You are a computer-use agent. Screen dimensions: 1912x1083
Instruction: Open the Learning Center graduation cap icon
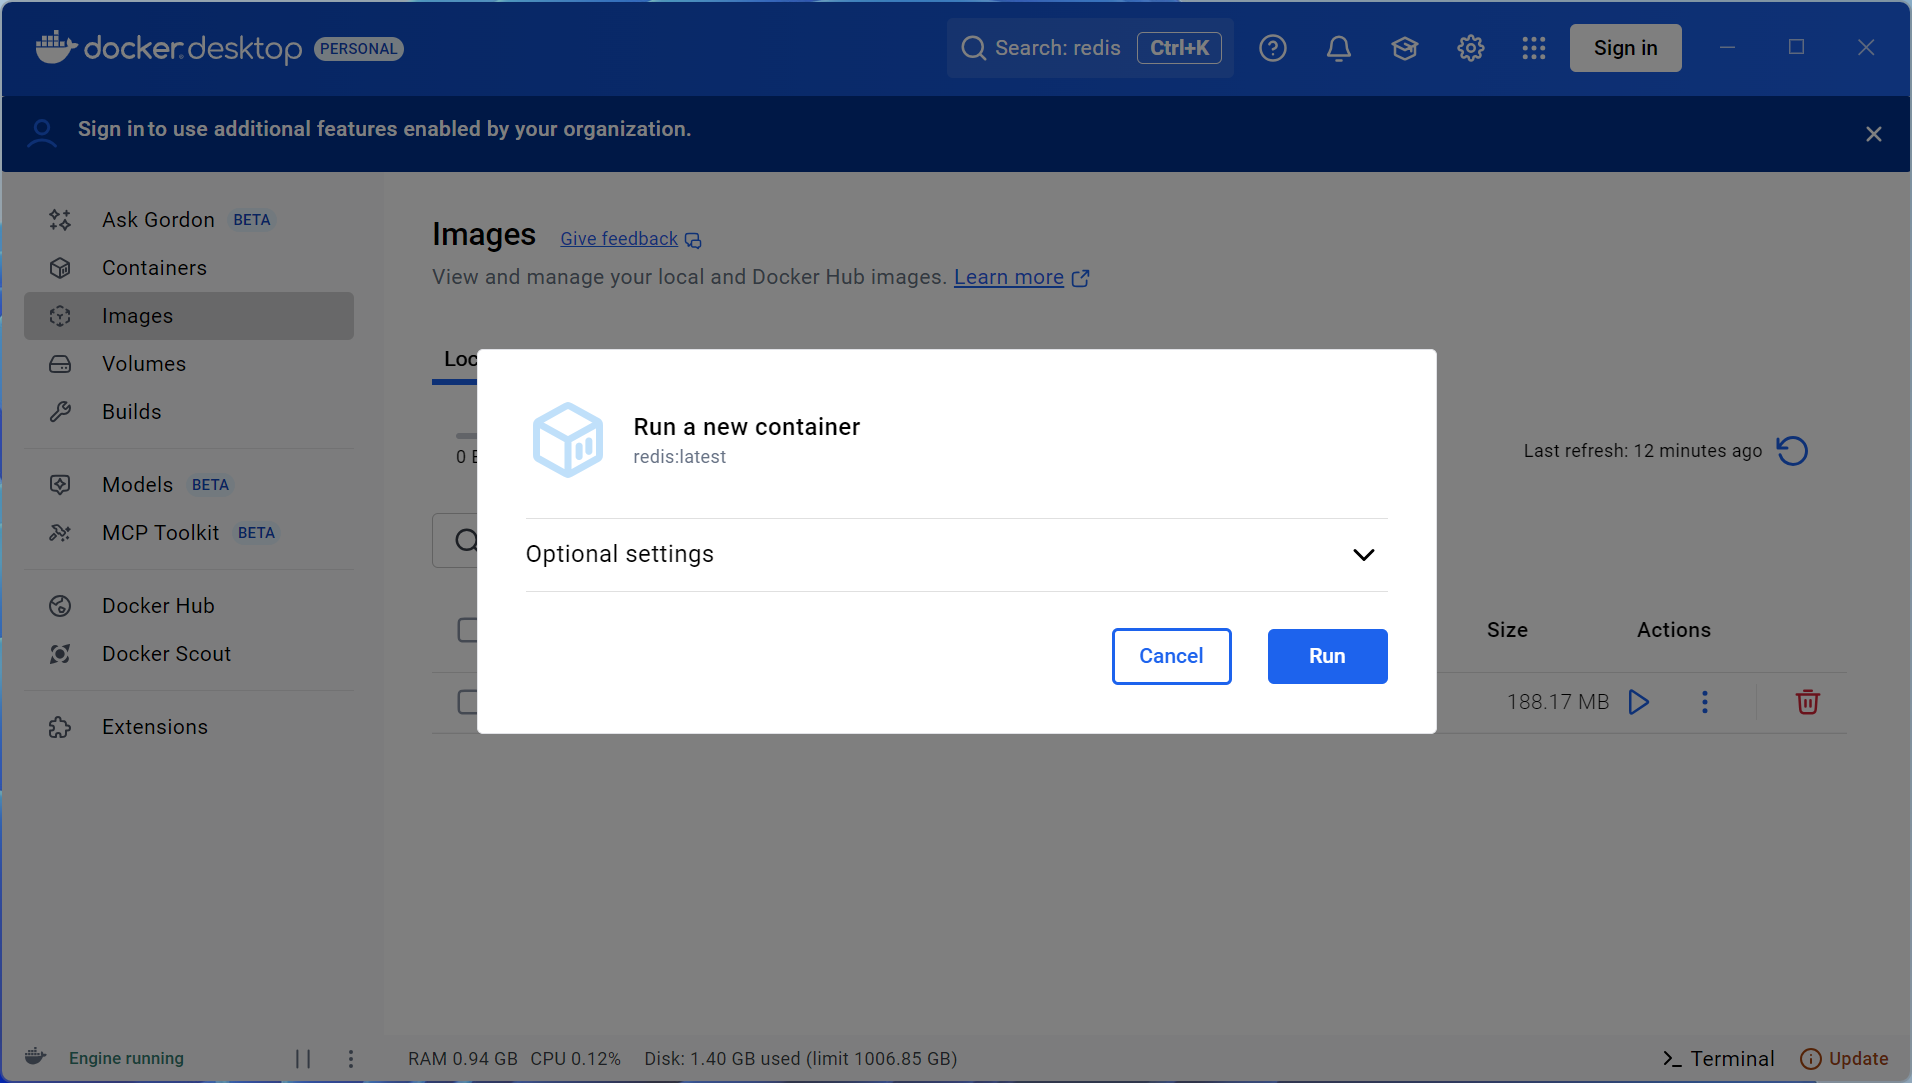(1404, 48)
